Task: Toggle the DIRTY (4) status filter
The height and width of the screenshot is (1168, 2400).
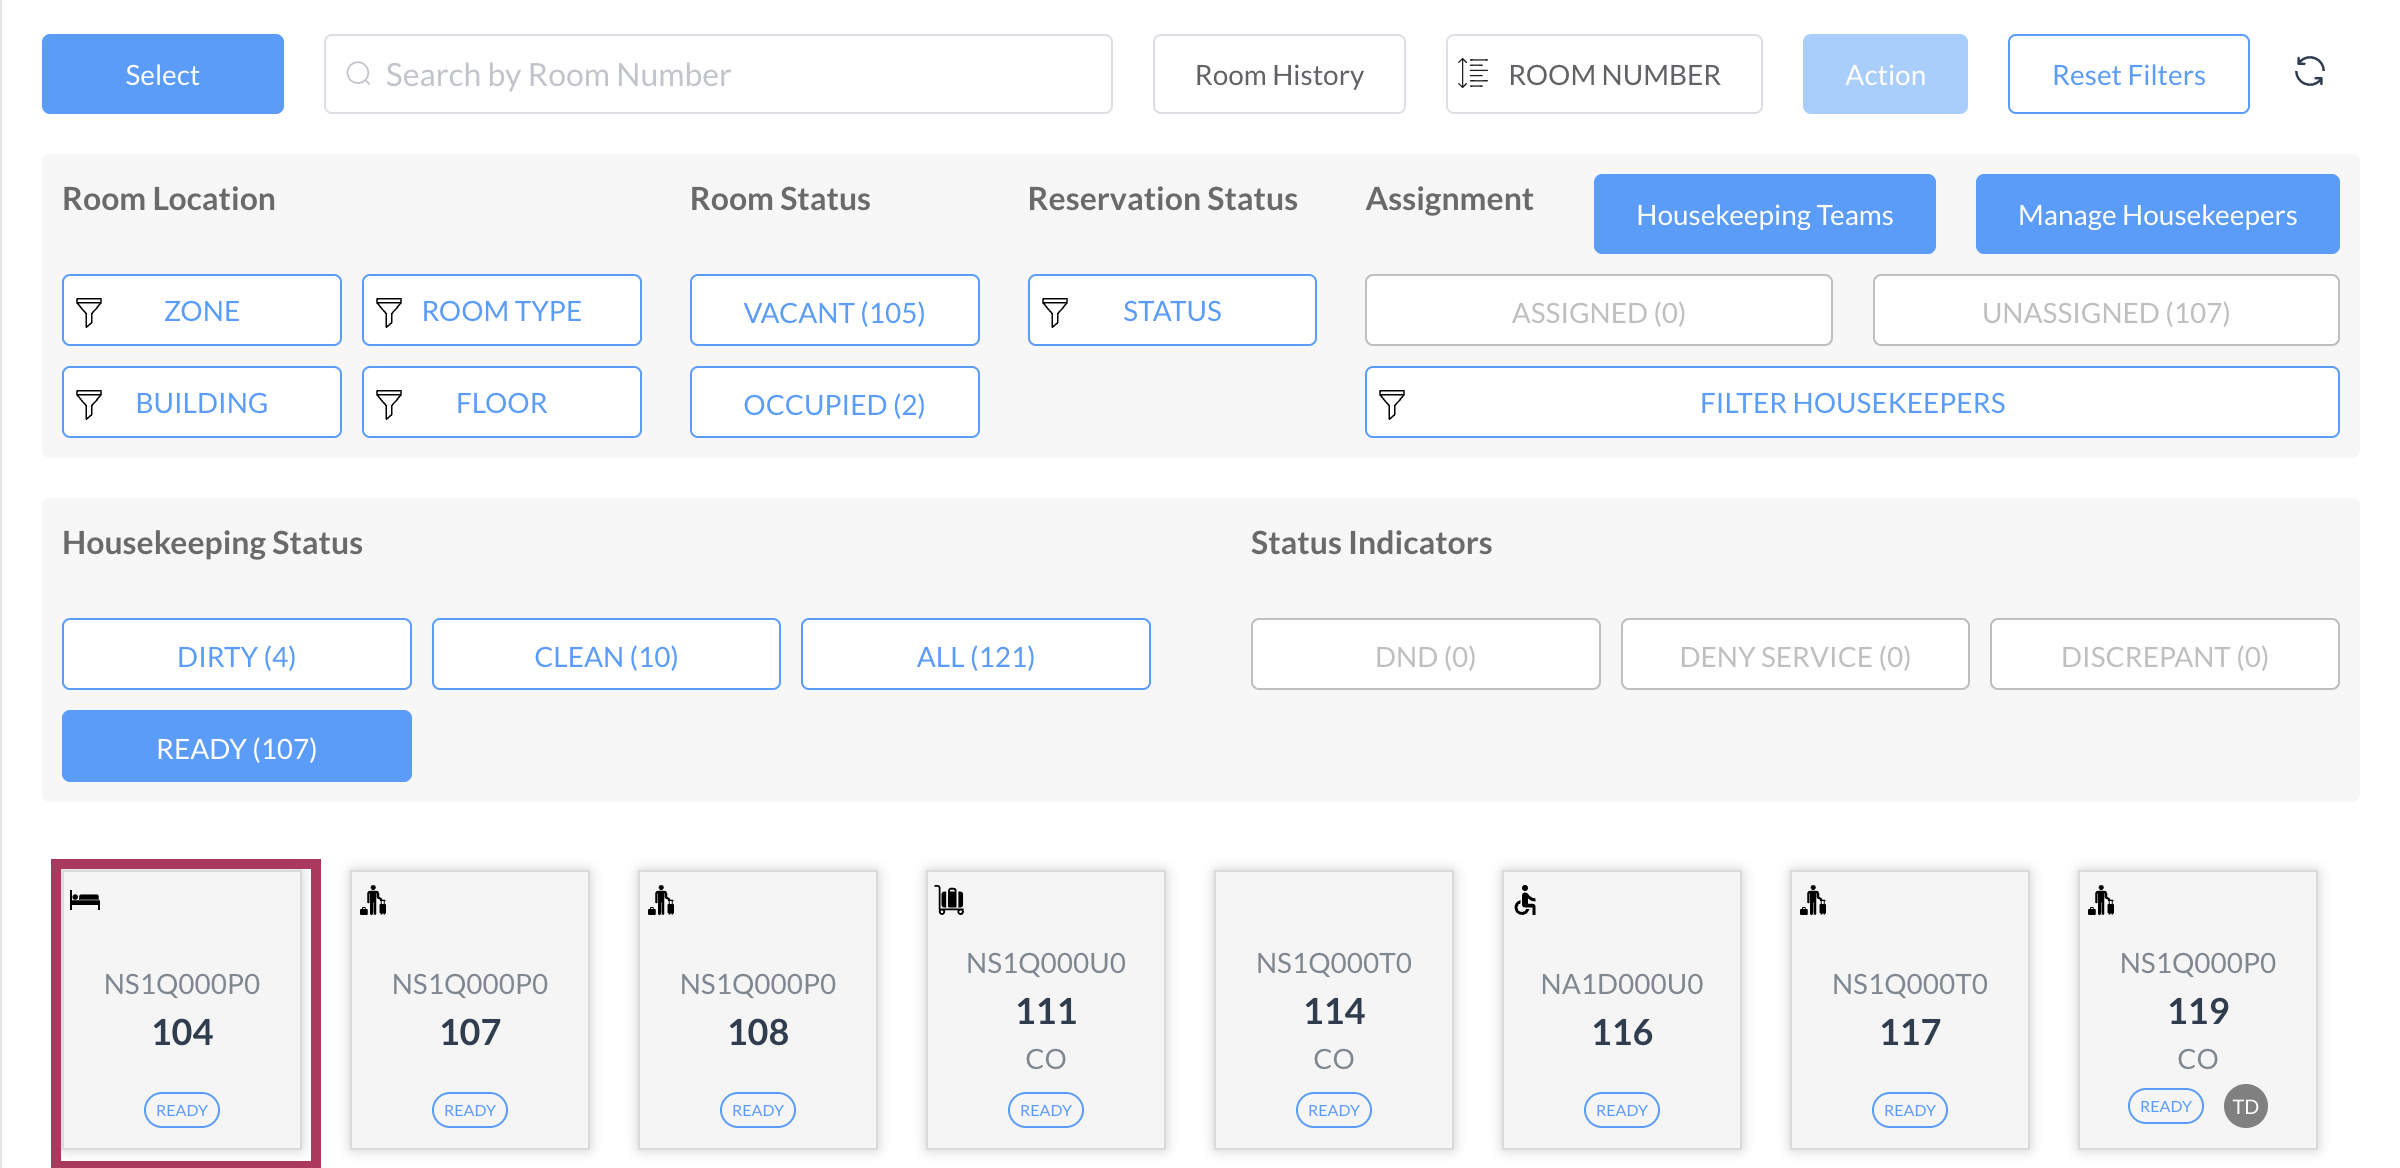Action: coord(237,655)
